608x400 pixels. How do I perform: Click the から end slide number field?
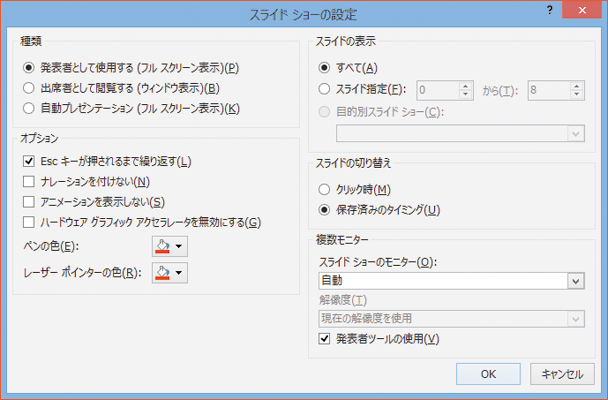549,90
